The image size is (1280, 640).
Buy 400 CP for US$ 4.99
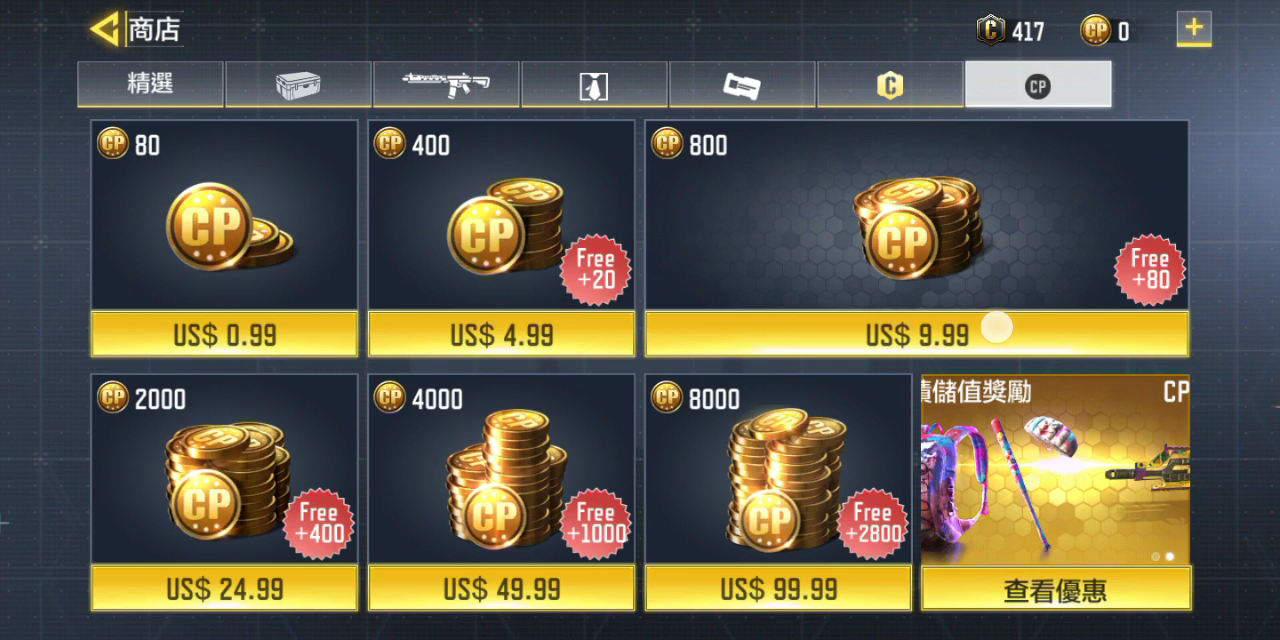pyautogui.click(x=501, y=334)
